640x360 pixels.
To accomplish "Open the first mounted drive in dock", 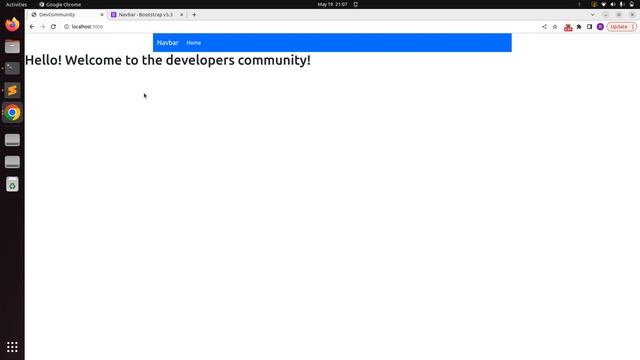I will pyautogui.click(x=12, y=140).
